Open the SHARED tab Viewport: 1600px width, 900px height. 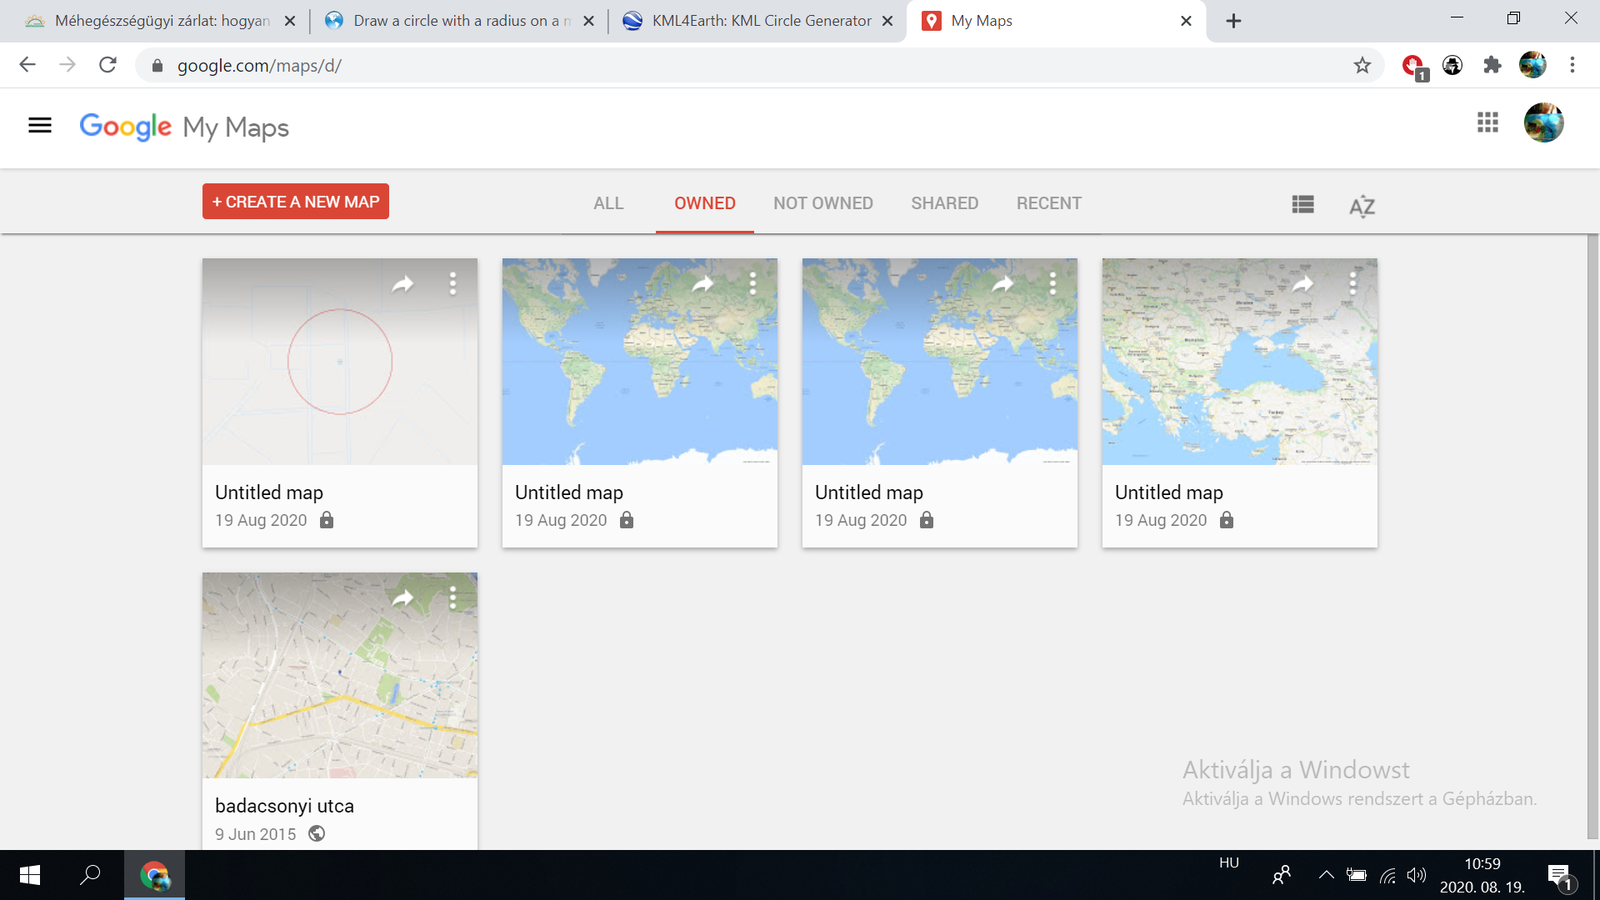[945, 203]
